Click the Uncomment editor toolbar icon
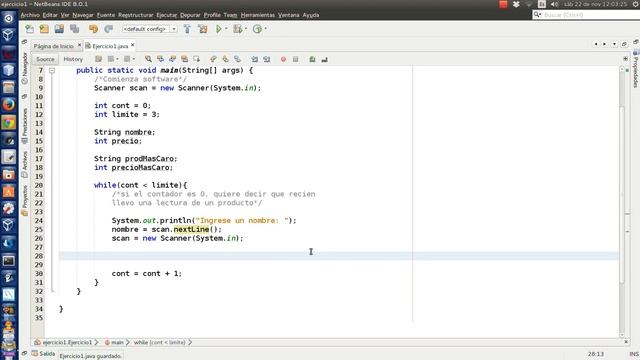 click(324, 59)
